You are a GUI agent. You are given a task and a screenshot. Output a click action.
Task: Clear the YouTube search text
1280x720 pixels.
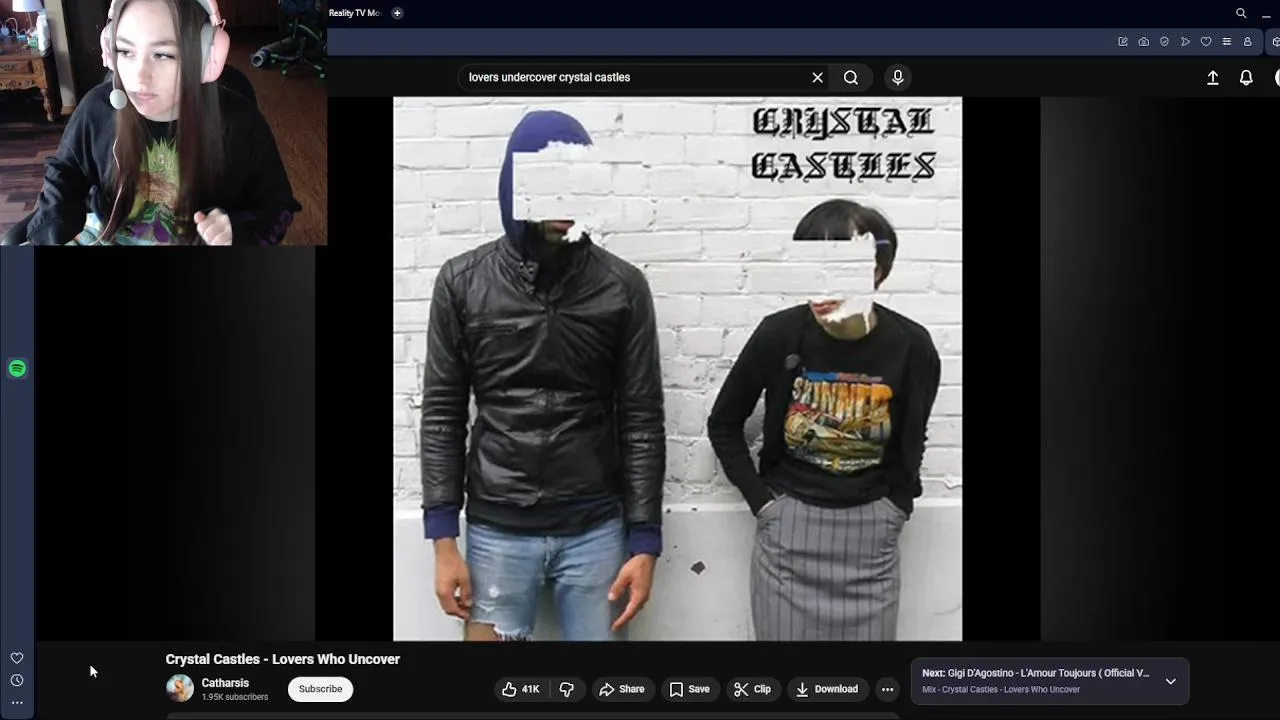(817, 77)
